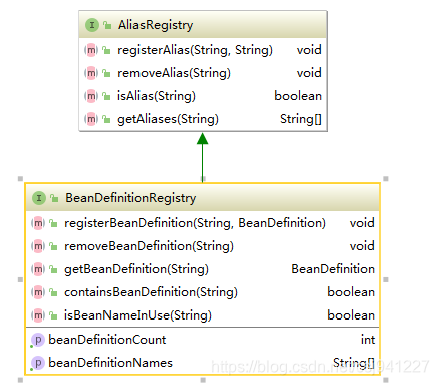The height and width of the screenshot is (385, 439).
Task: Click the boolean return type of containsBeanDefinition
Action: pyautogui.click(x=351, y=292)
